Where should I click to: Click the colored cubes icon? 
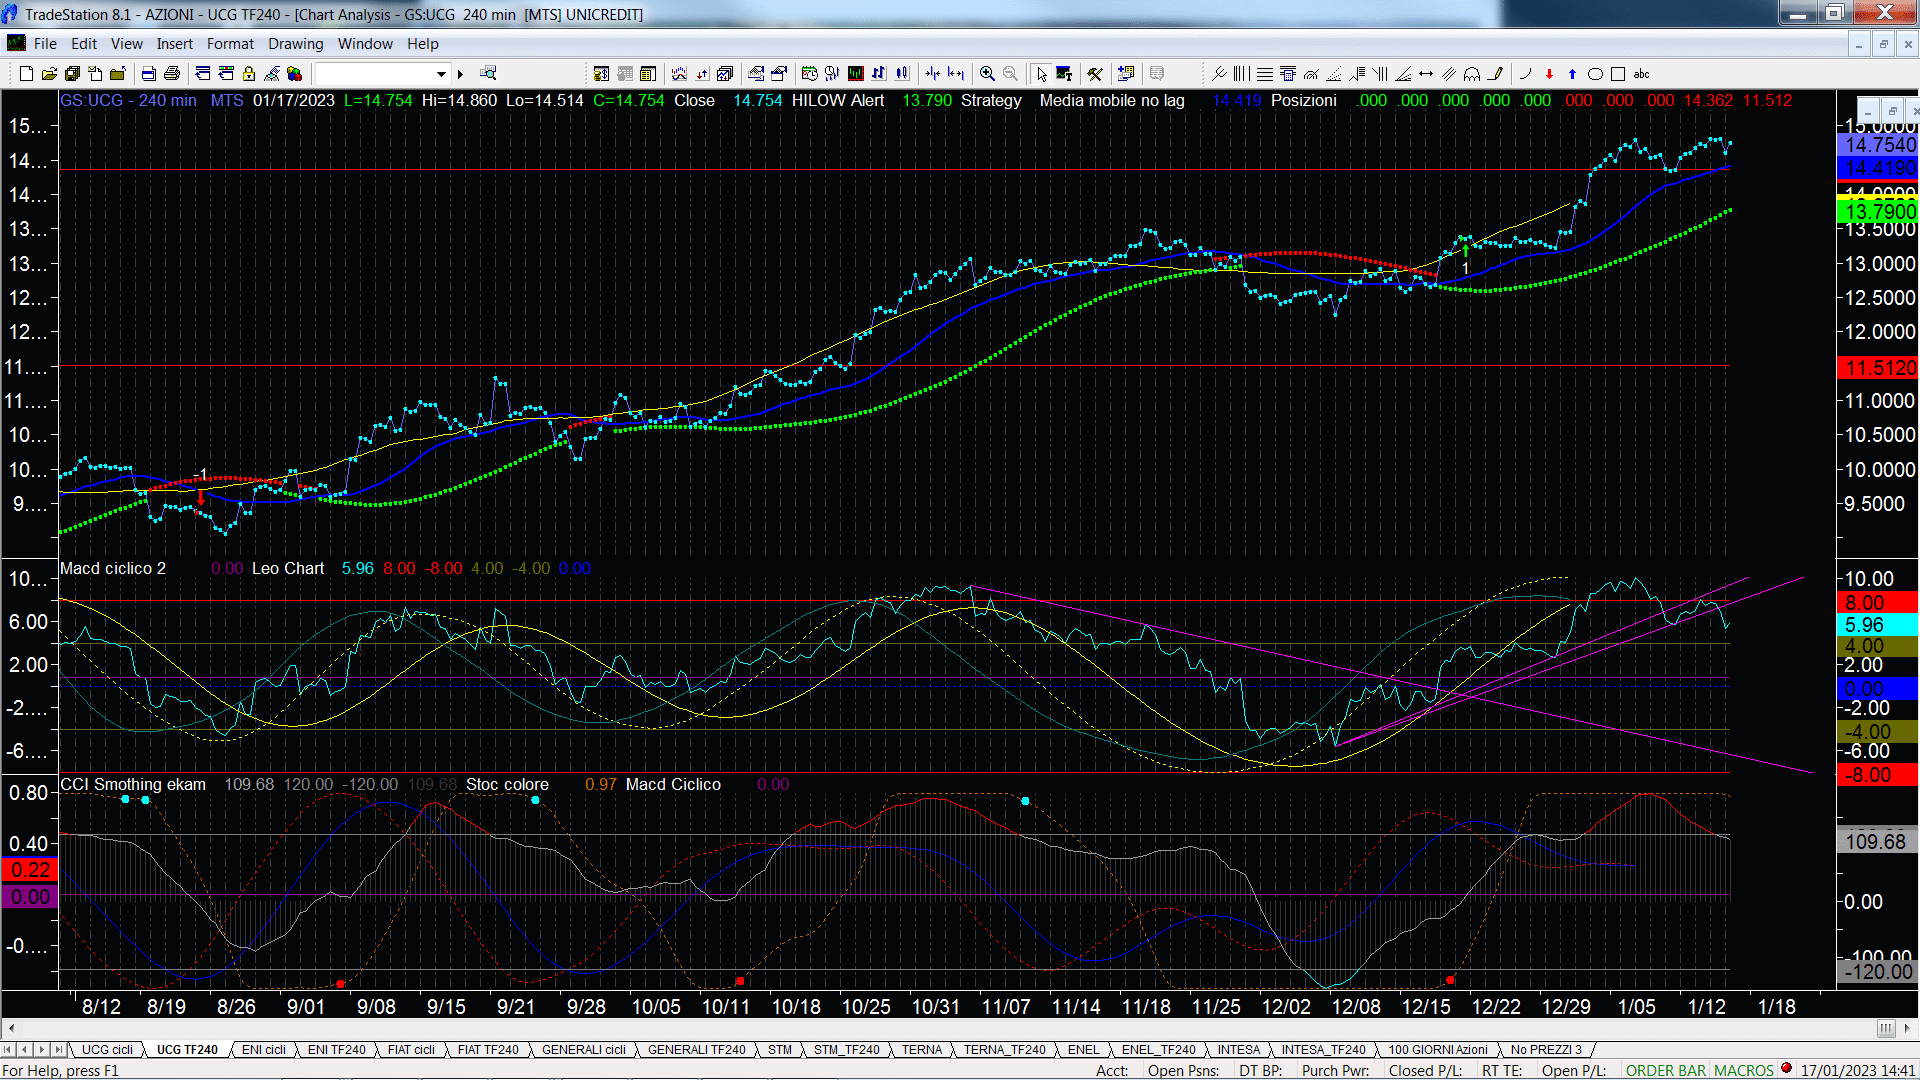(x=295, y=73)
